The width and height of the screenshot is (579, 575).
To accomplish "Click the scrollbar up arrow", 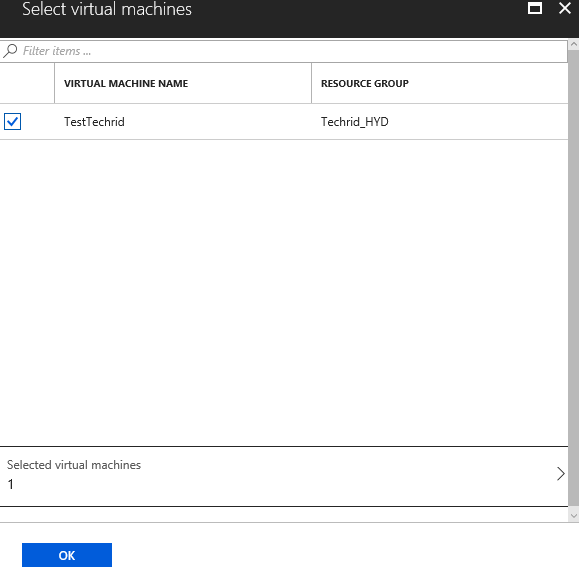I will coord(573,44).
